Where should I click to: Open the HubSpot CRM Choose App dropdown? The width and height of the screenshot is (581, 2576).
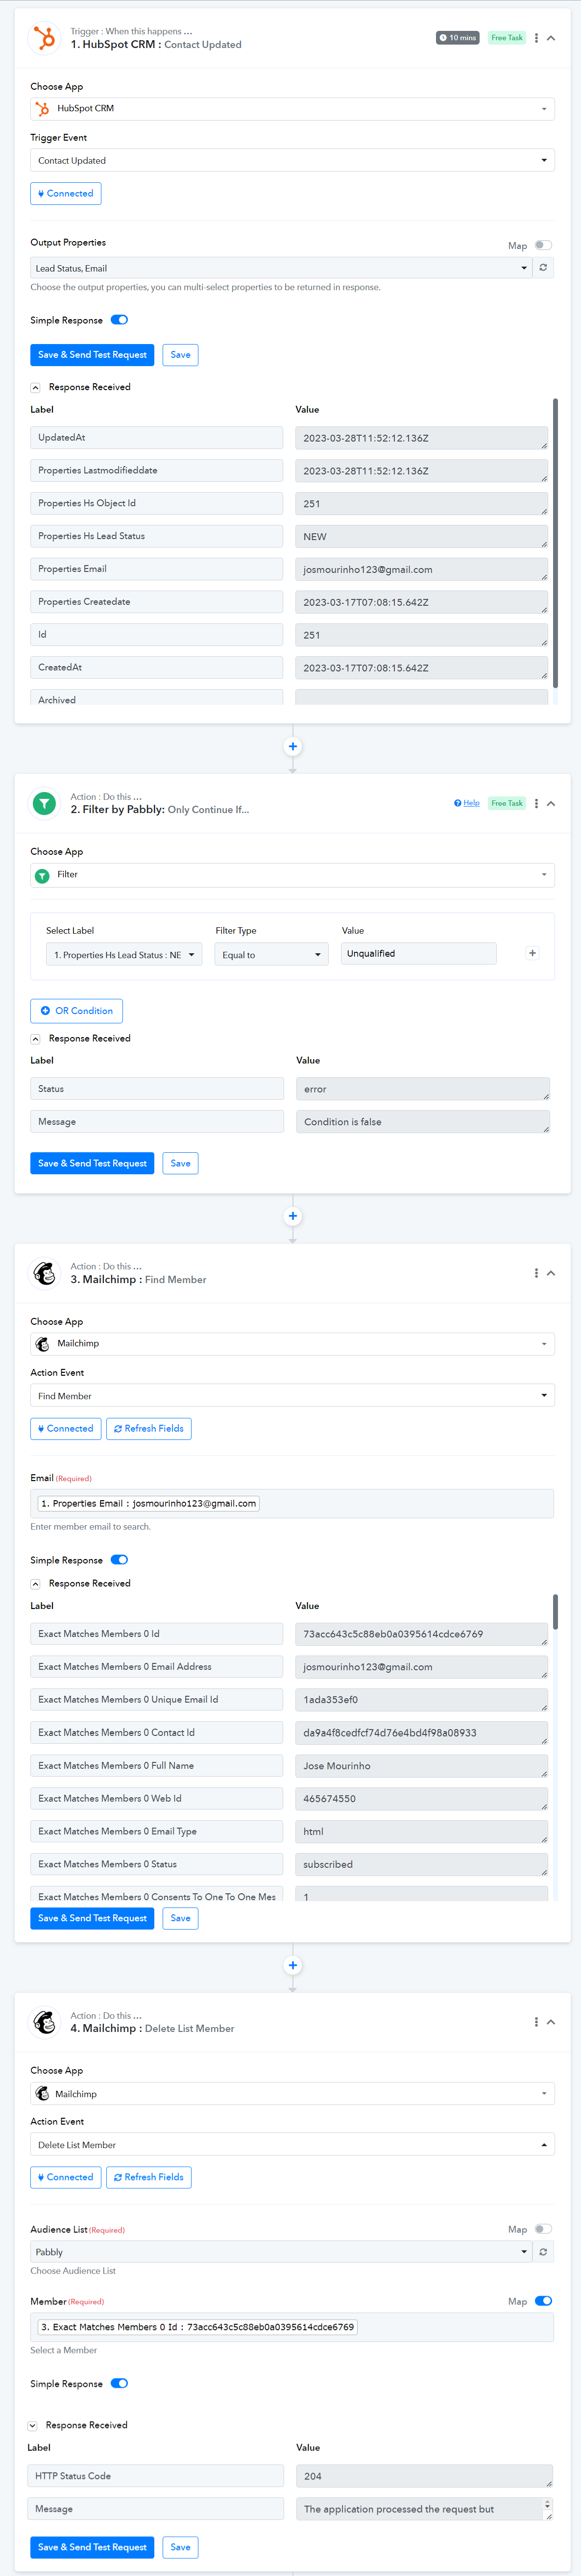292,108
